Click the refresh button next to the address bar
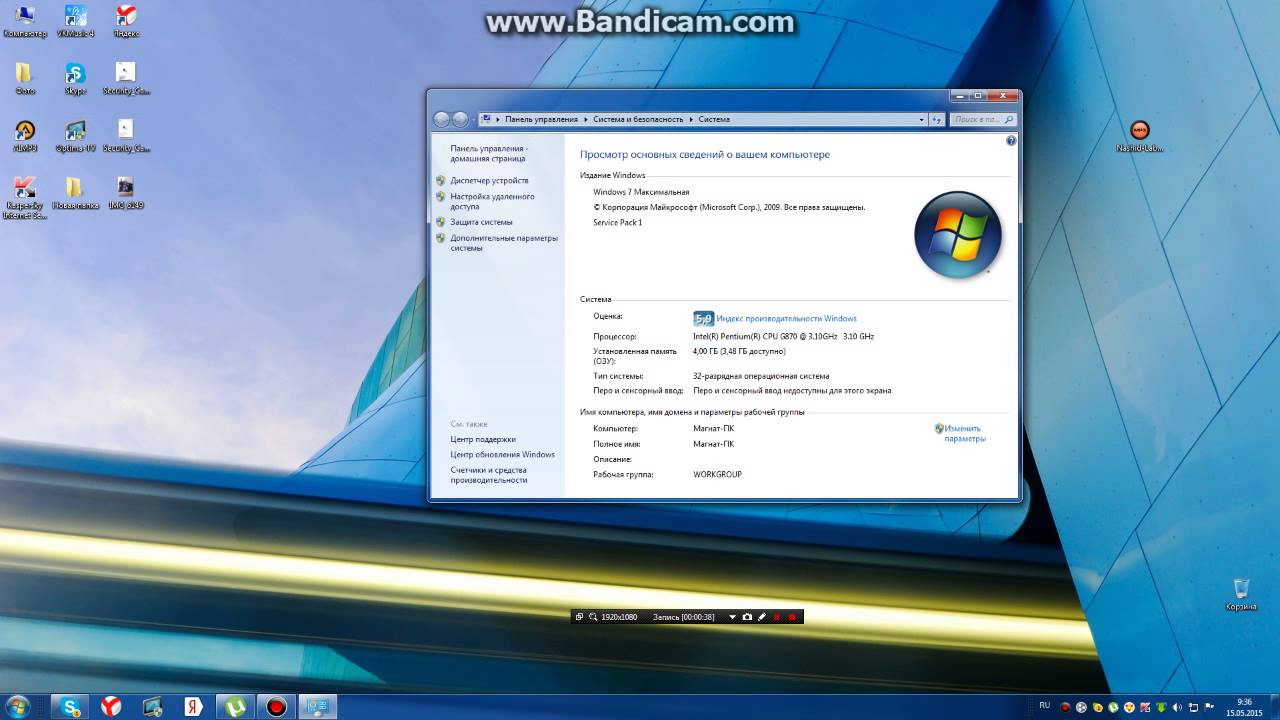The image size is (1280, 720). pos(937,119)
